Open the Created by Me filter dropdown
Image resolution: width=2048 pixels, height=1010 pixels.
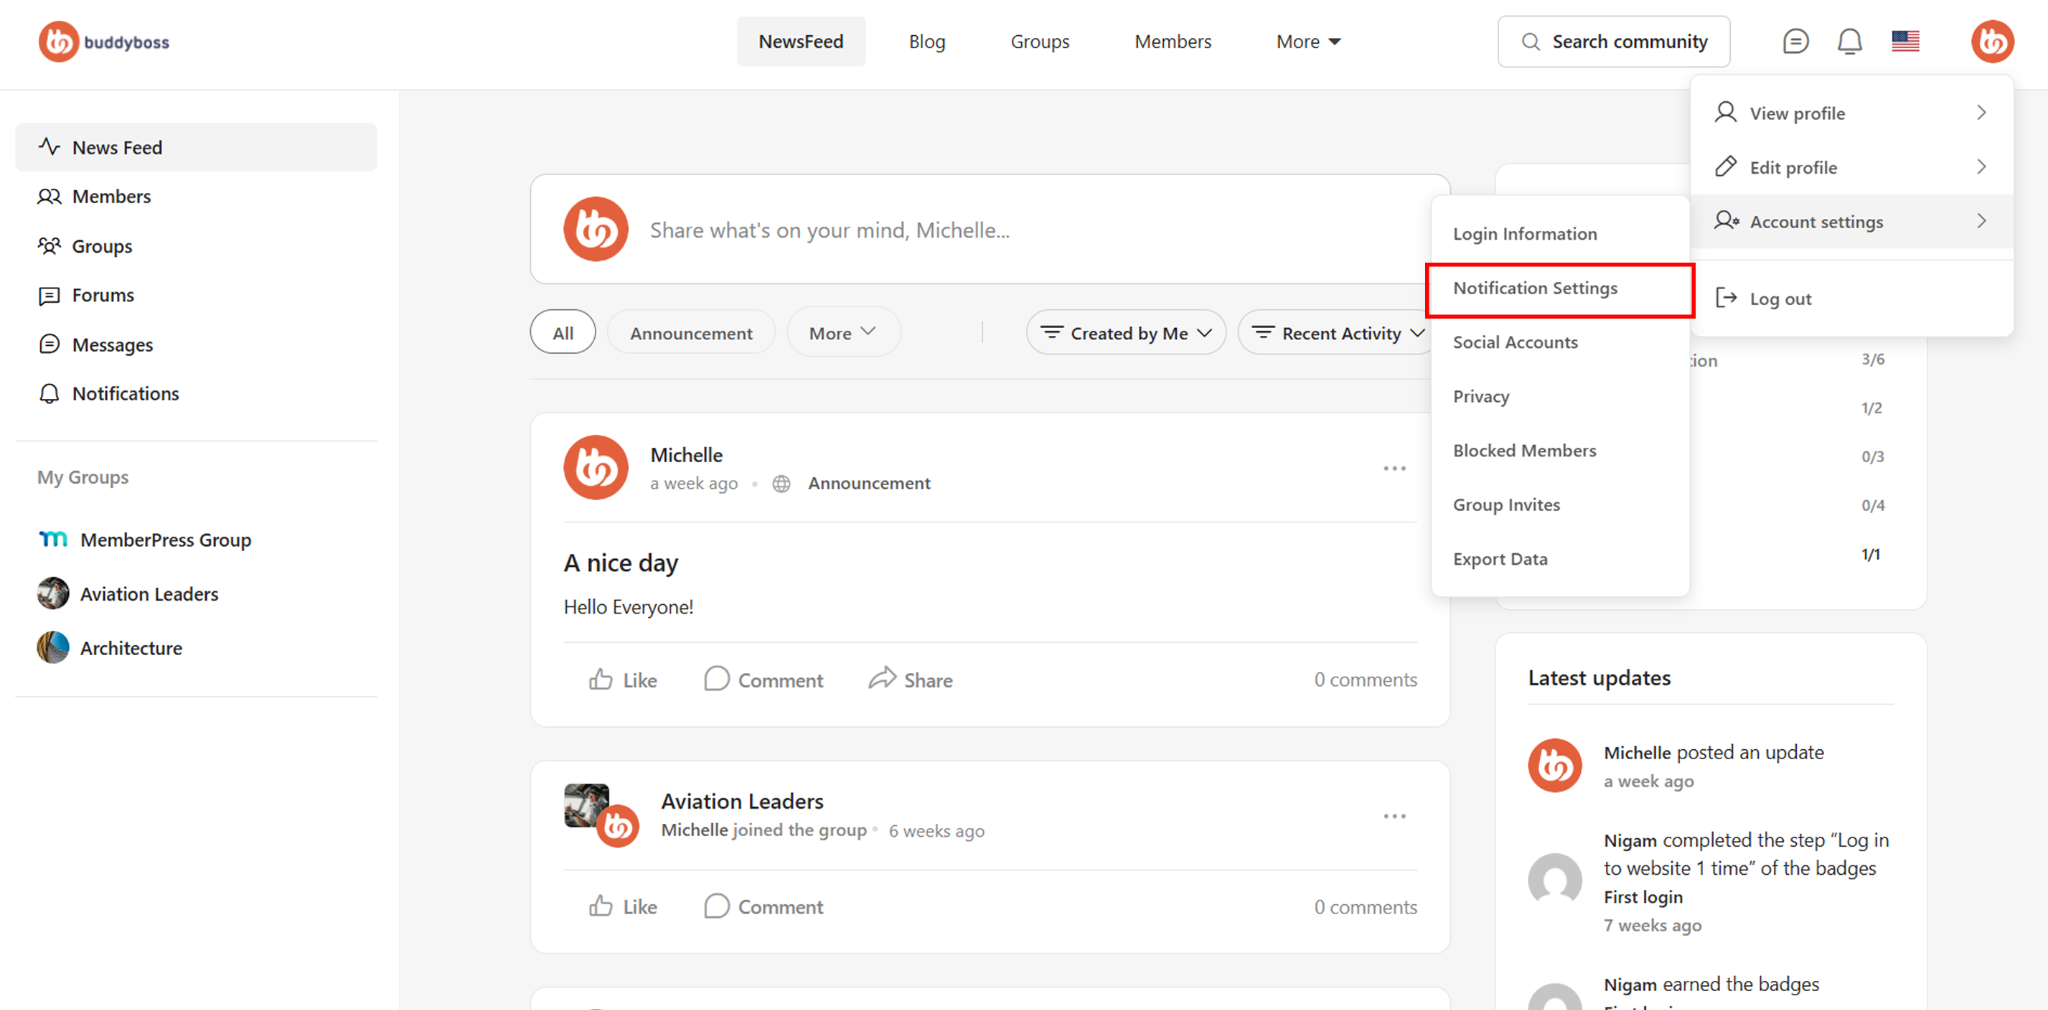tap(1126, 333)
